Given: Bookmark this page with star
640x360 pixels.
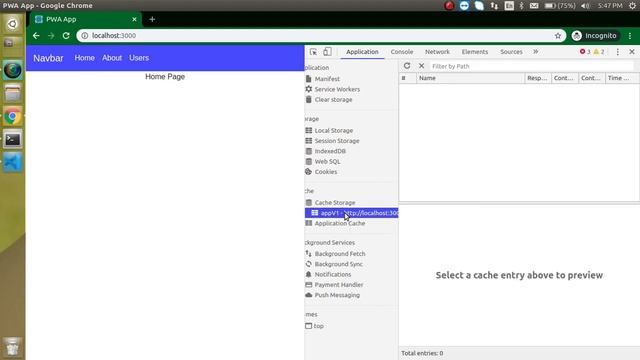Looking at the screenshot, I should 558,36.
